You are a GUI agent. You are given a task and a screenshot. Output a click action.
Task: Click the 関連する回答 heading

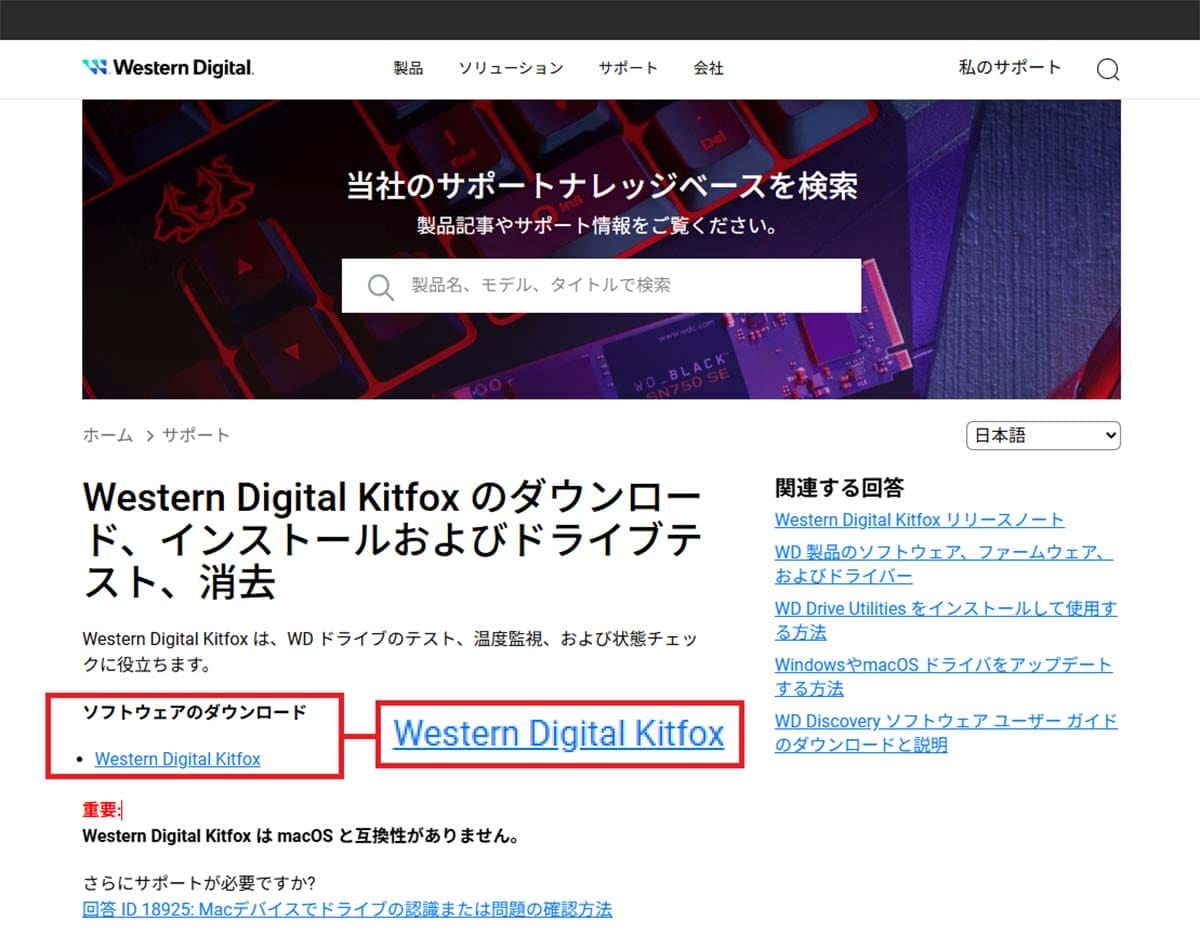click(839, 488)
